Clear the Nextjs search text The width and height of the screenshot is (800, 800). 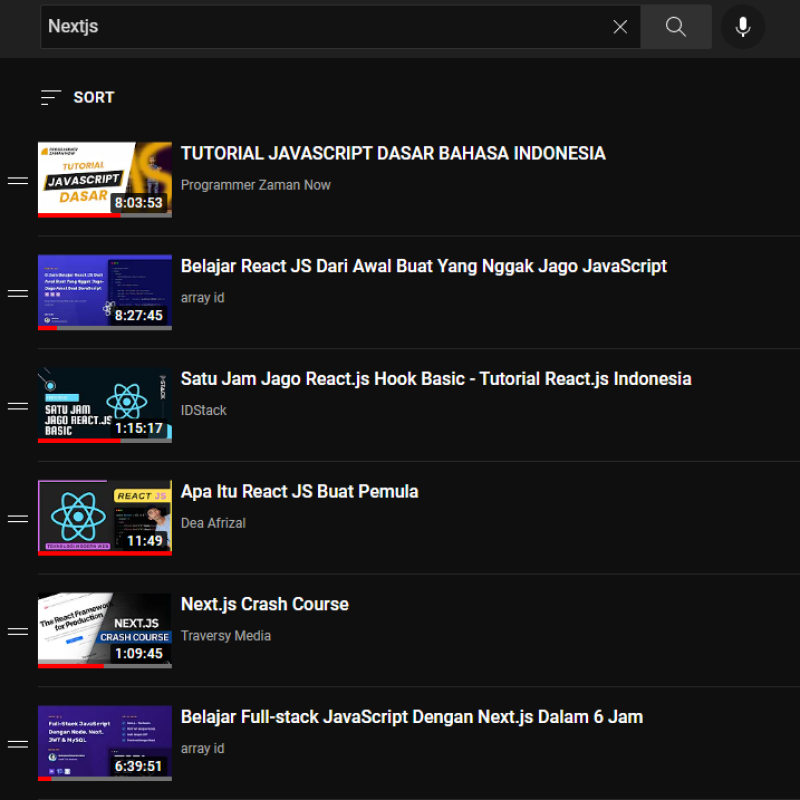click(x=620, y=27)
